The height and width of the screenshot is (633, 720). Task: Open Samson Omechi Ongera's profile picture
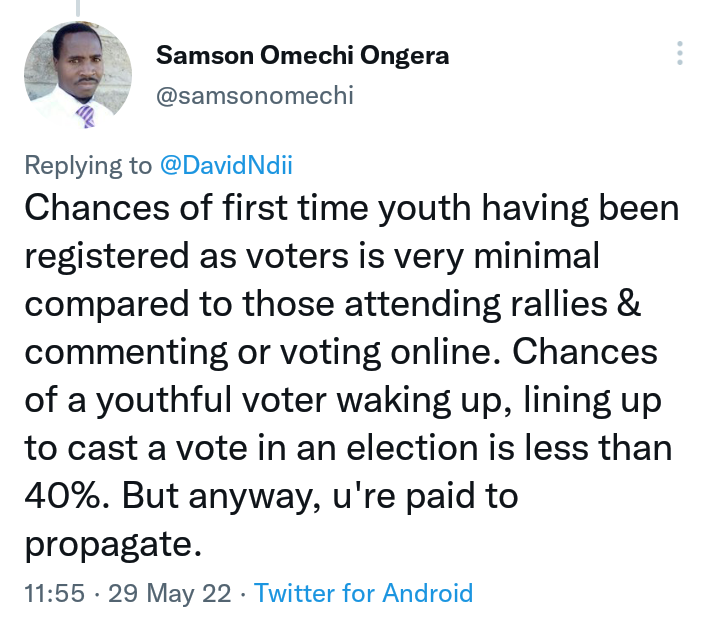pos(78,75)
